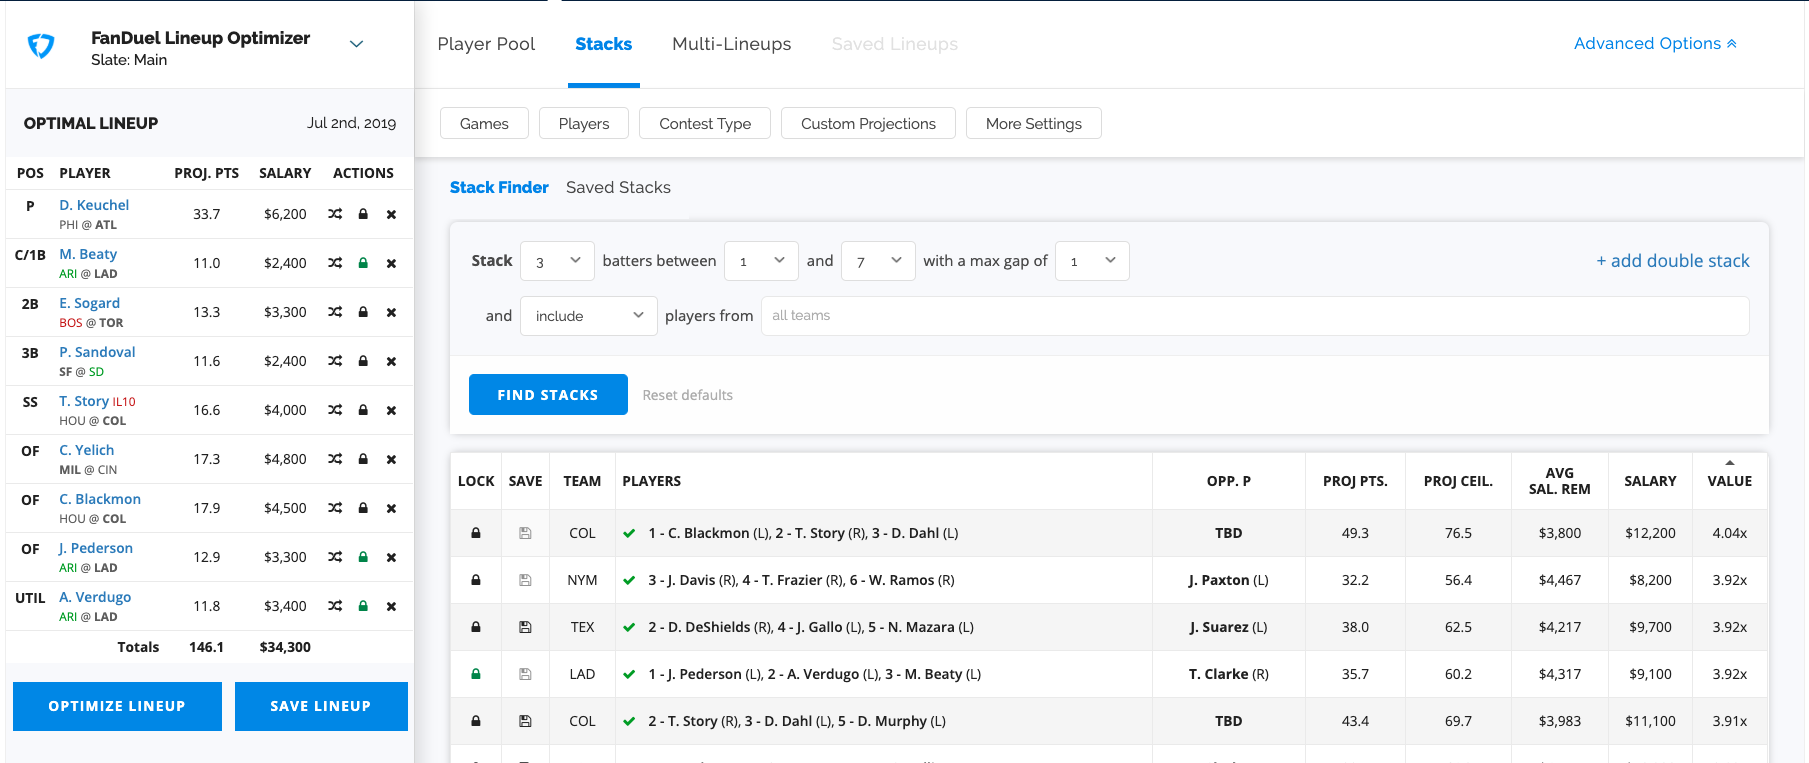Sort stacks by PROJ PTS. column
The width and height of the screenshot is (1809, 763).
coord(1355,481)
